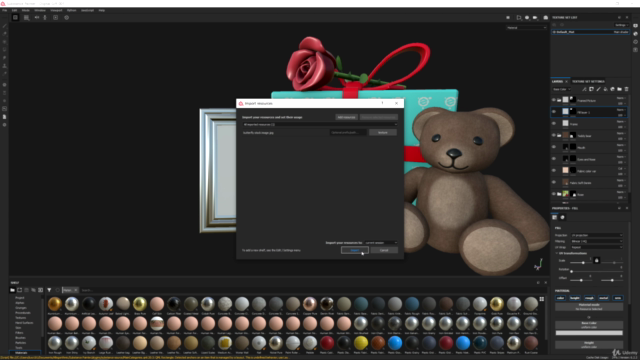Screen dimensions: 640x360
Task: Select the Default_Mat texture set
Action: click(x=590, y=32)
